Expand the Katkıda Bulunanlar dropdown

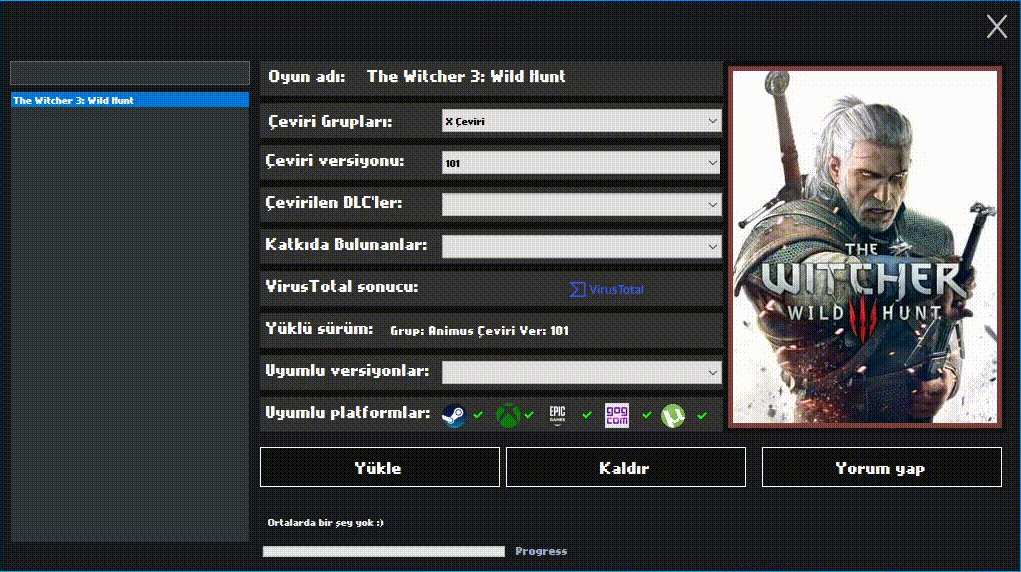(581, 246)
